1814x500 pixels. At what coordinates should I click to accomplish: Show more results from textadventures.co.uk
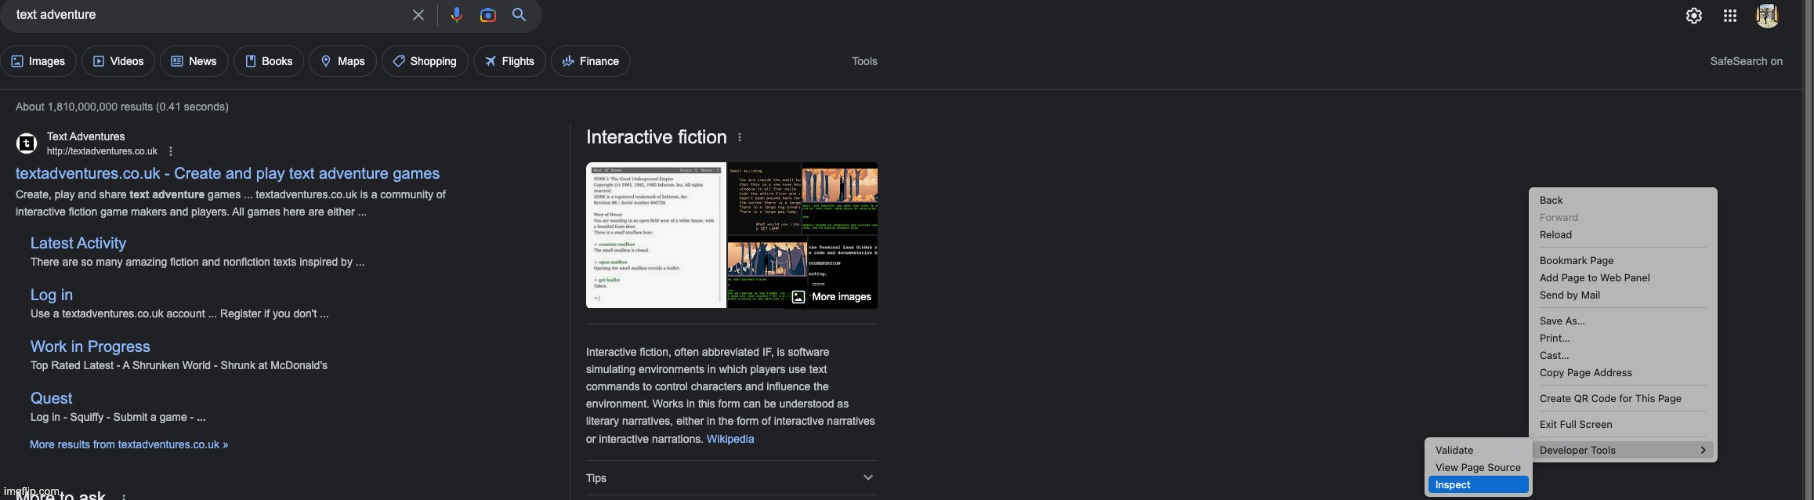tap(129, 445)
